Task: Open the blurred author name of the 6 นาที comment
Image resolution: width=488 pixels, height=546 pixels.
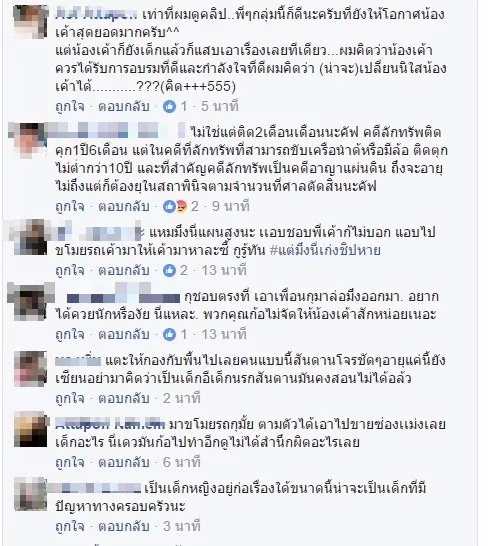Action: coord(110,424)
